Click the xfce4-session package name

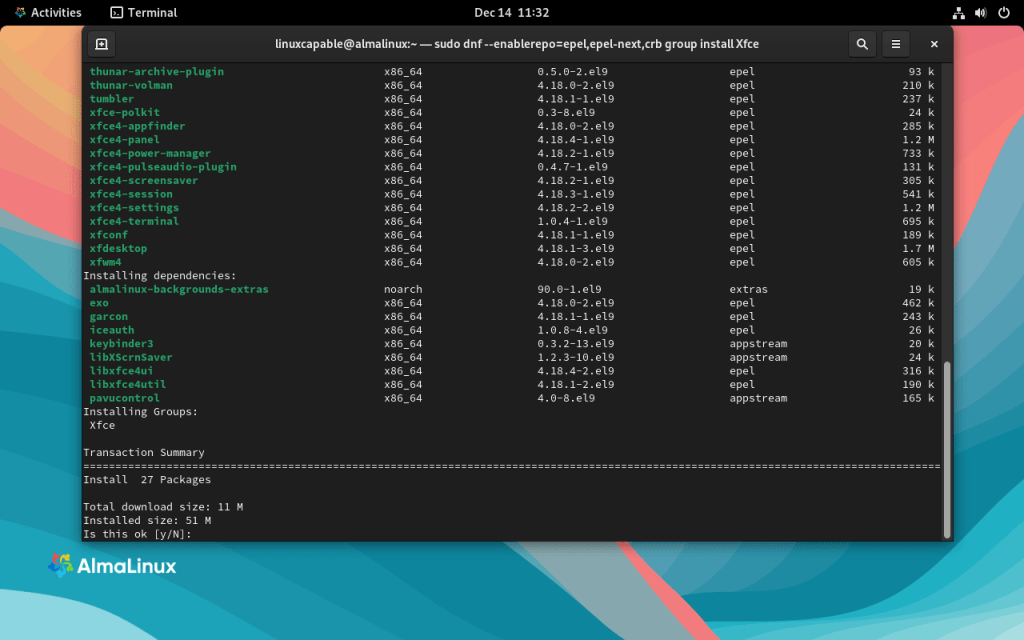pos(131,194)
